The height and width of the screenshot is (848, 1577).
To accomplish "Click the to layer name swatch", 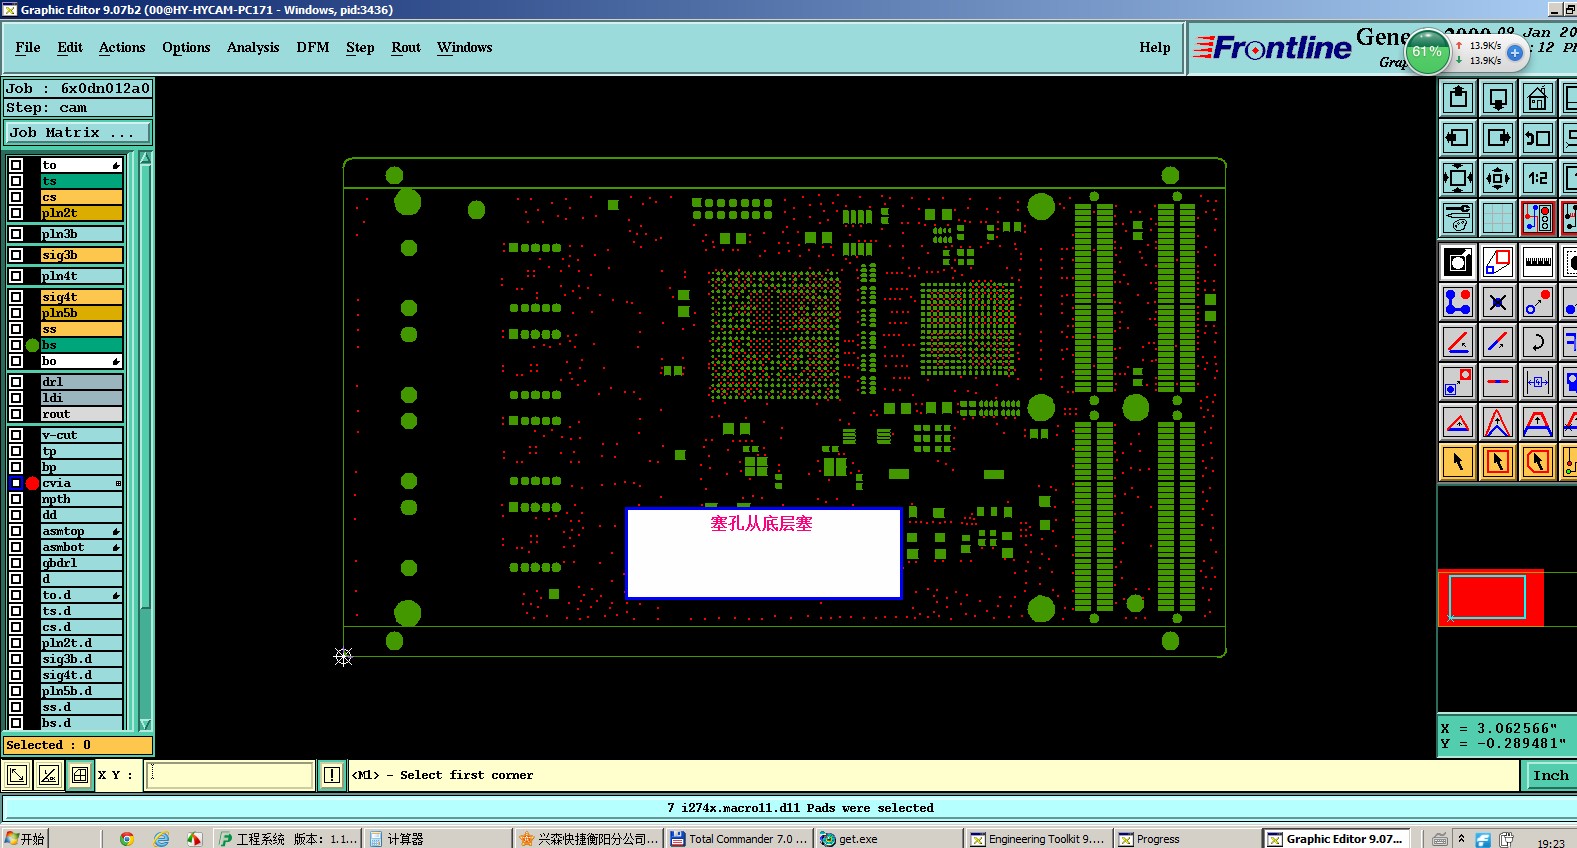I will click(81, 165).
